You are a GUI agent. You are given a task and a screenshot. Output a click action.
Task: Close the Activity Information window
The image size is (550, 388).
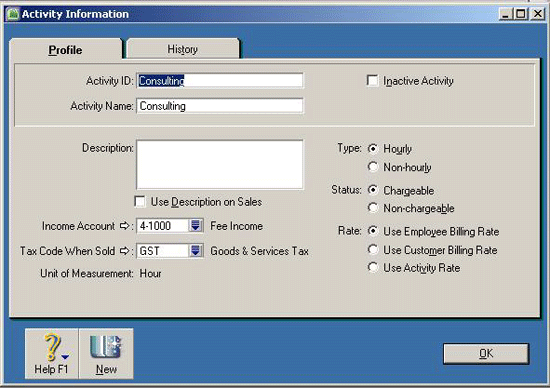(537, 14)
